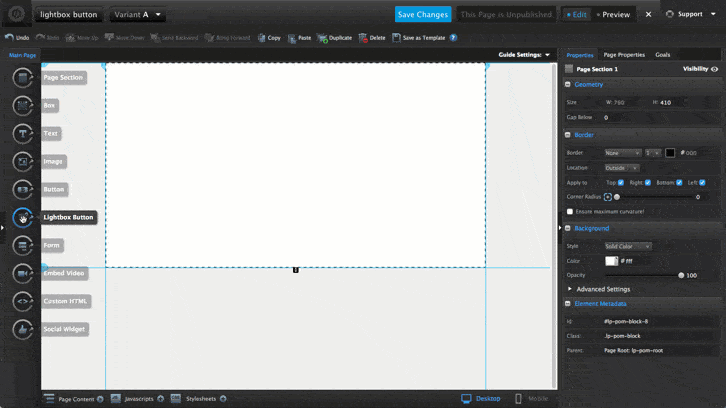This screenshot has height=408, width=726.
Task: Switch to the Page Properties tab
Action: [x=624, y=55]
